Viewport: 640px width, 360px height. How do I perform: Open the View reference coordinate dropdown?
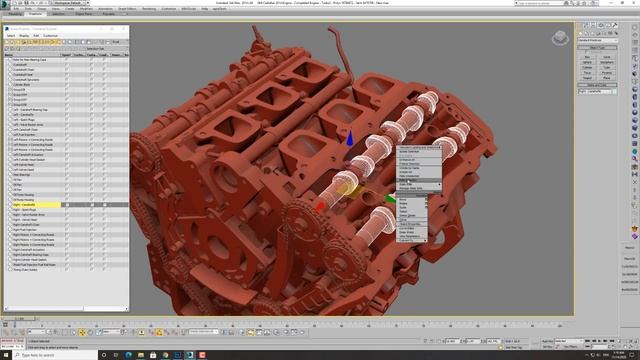click(111, 332)
